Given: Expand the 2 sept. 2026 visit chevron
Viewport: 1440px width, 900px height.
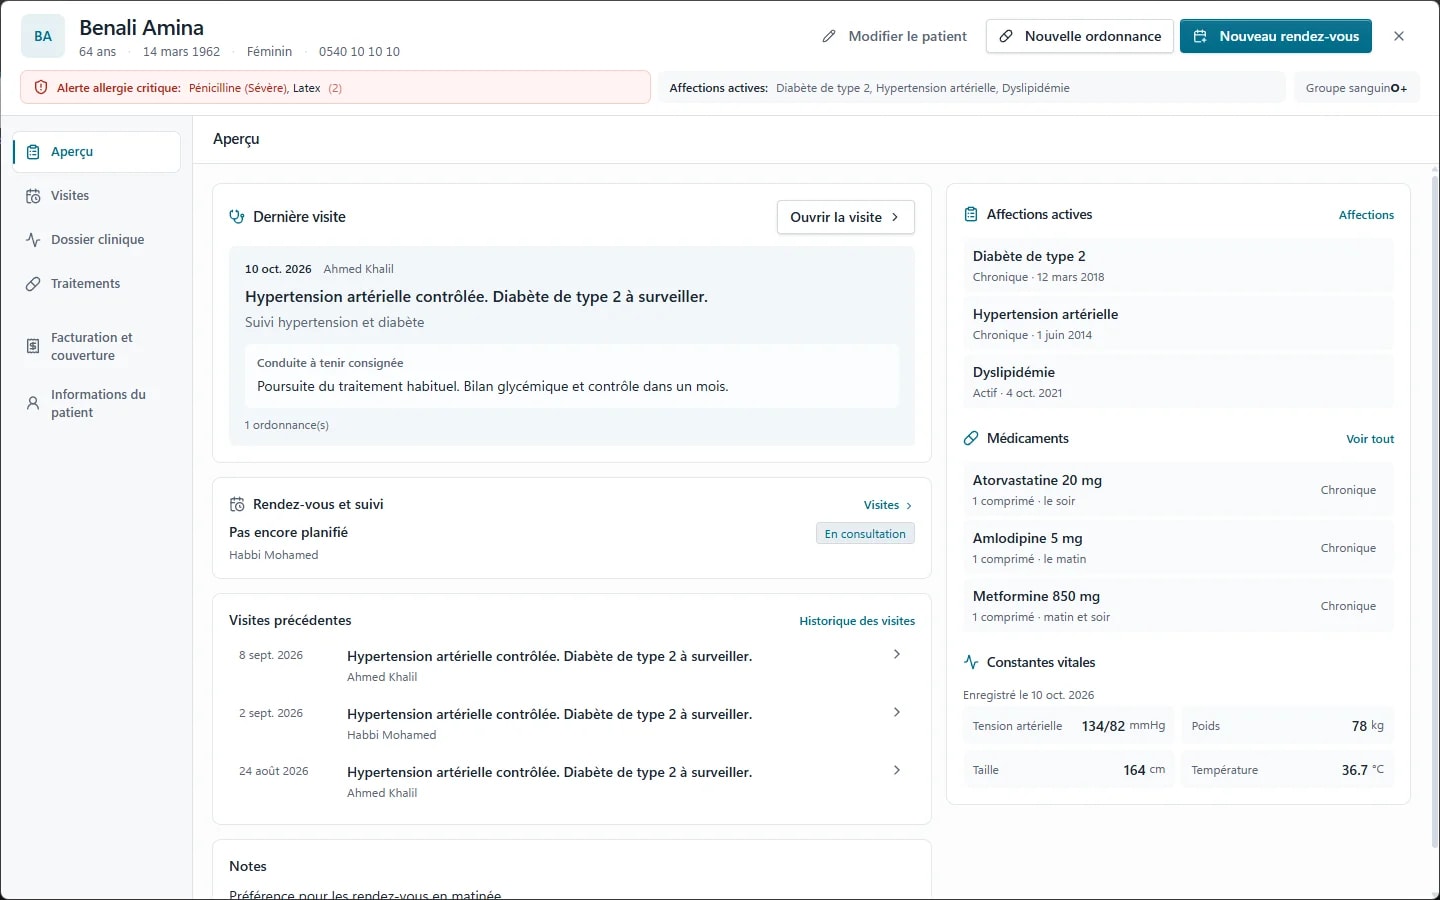Looking at the screenshot, I should click(x=897, y=712).
